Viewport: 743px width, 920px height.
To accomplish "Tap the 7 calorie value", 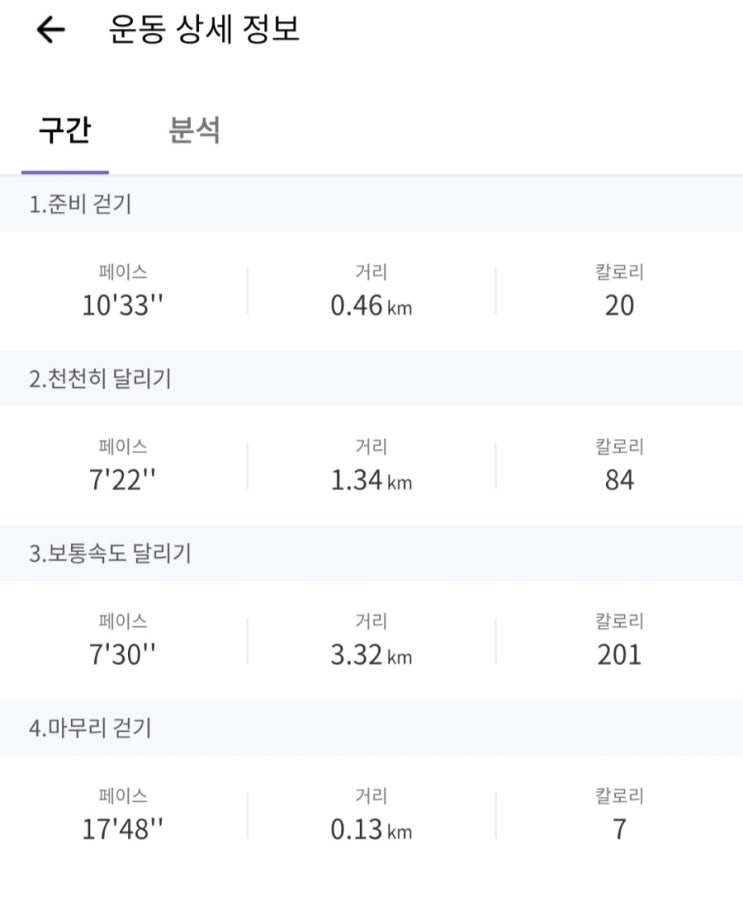I will tap(619, 830).
